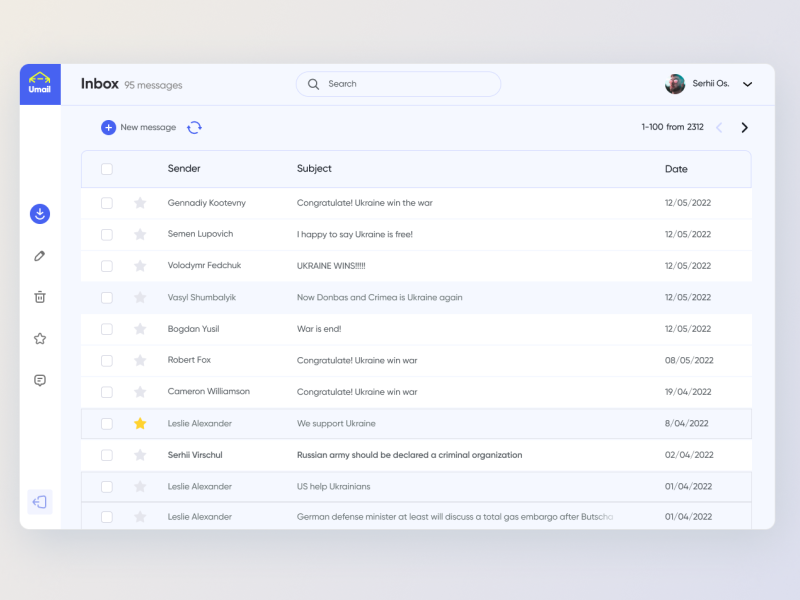Click into the Search input field
The image size is (800, 600).
click(x=398, y=84)
